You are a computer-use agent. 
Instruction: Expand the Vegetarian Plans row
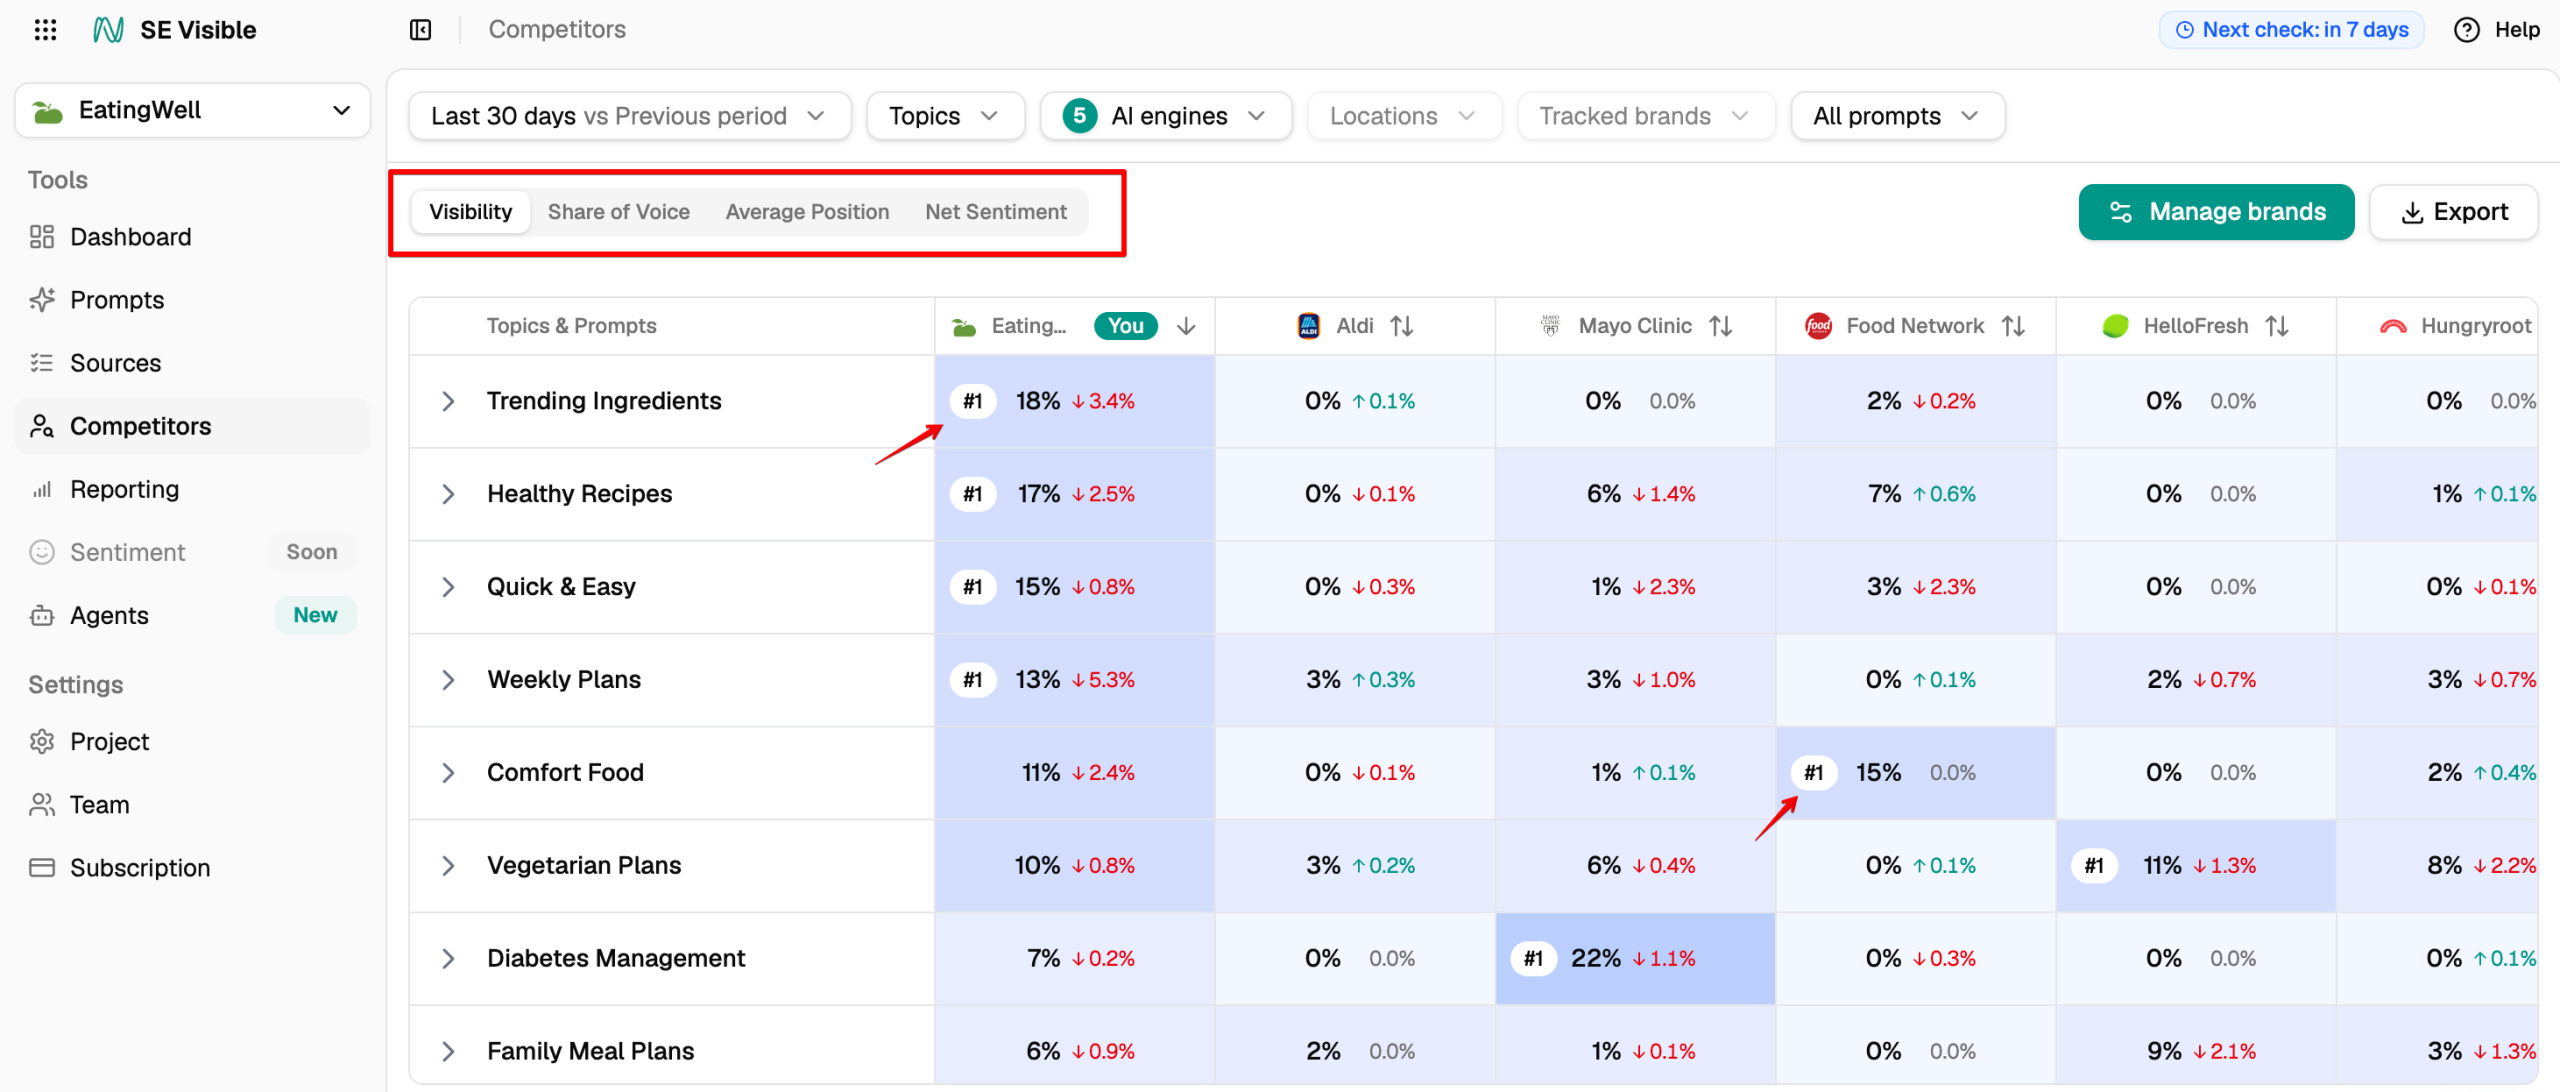point(448,866)
